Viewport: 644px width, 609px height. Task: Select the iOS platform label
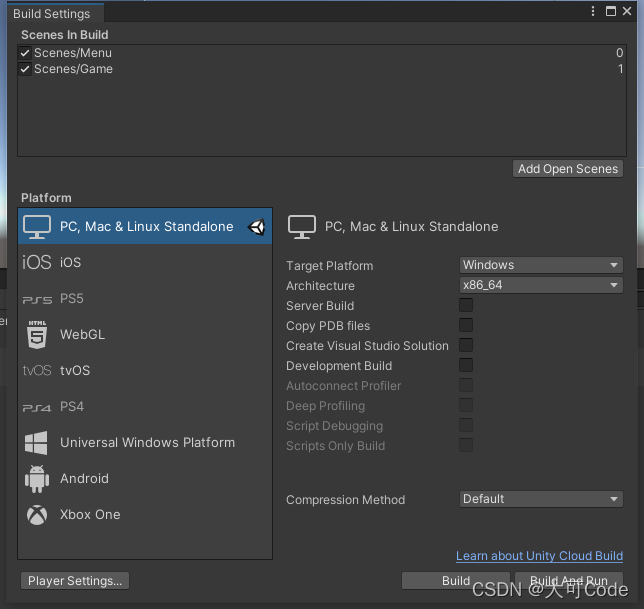(71, 262)
